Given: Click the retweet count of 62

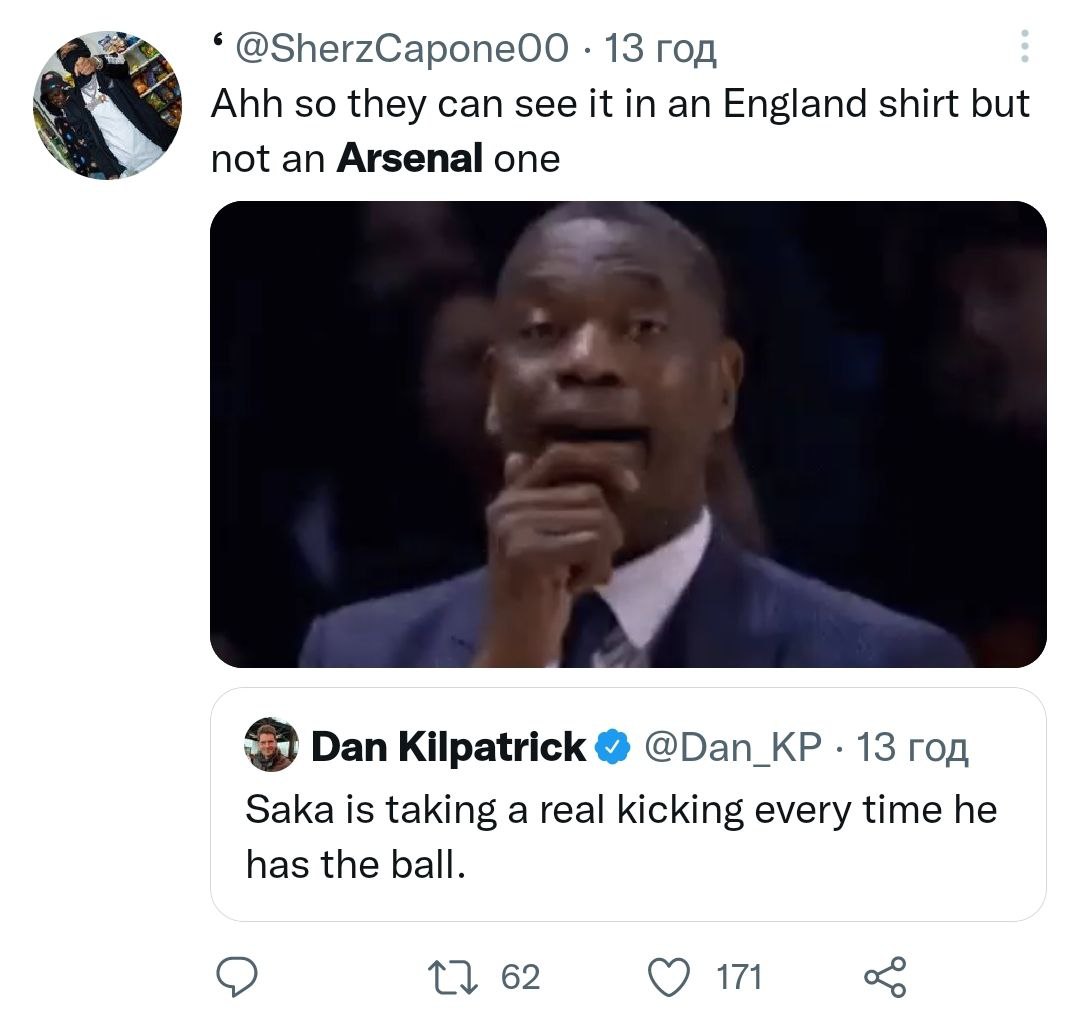Looking at the screenshot, I should coord(520,977).
